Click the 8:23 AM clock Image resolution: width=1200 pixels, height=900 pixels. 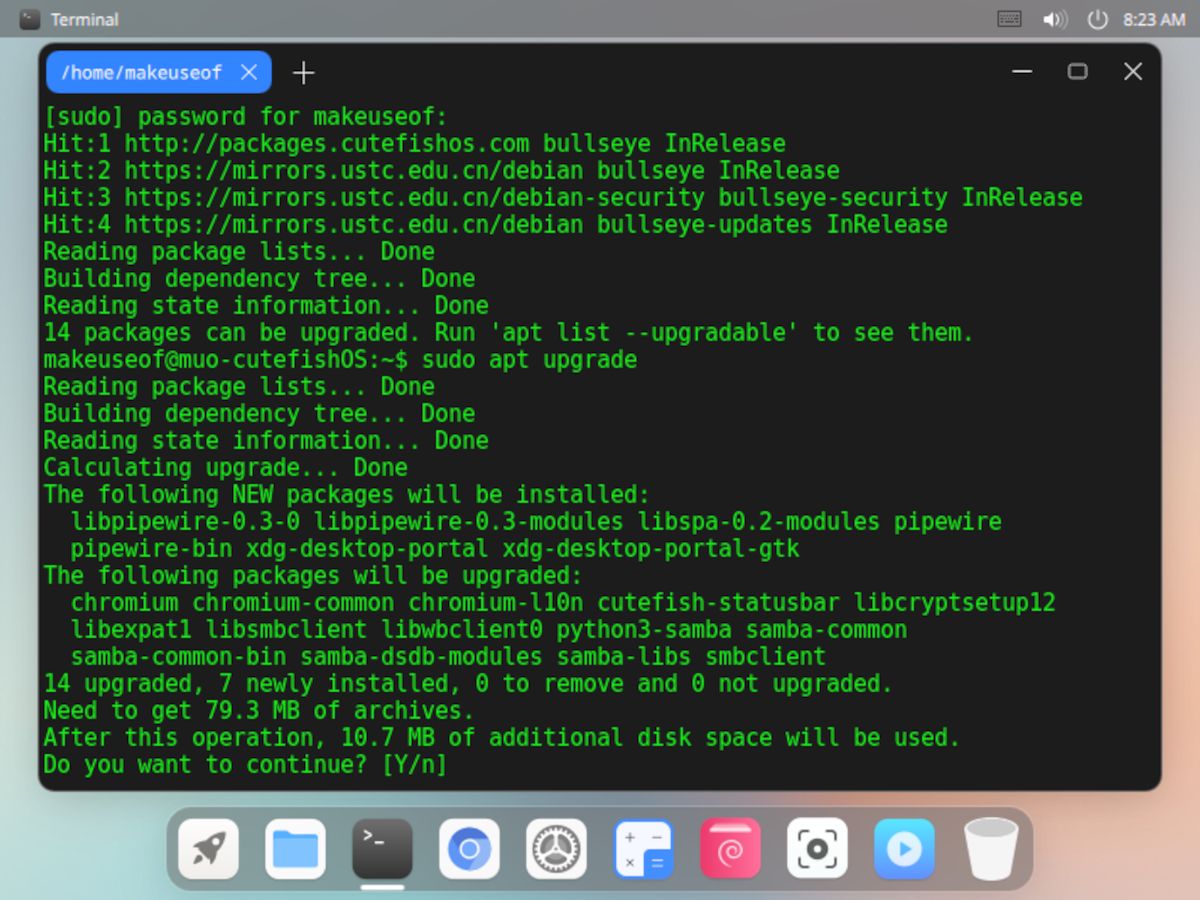(1154, 19)
